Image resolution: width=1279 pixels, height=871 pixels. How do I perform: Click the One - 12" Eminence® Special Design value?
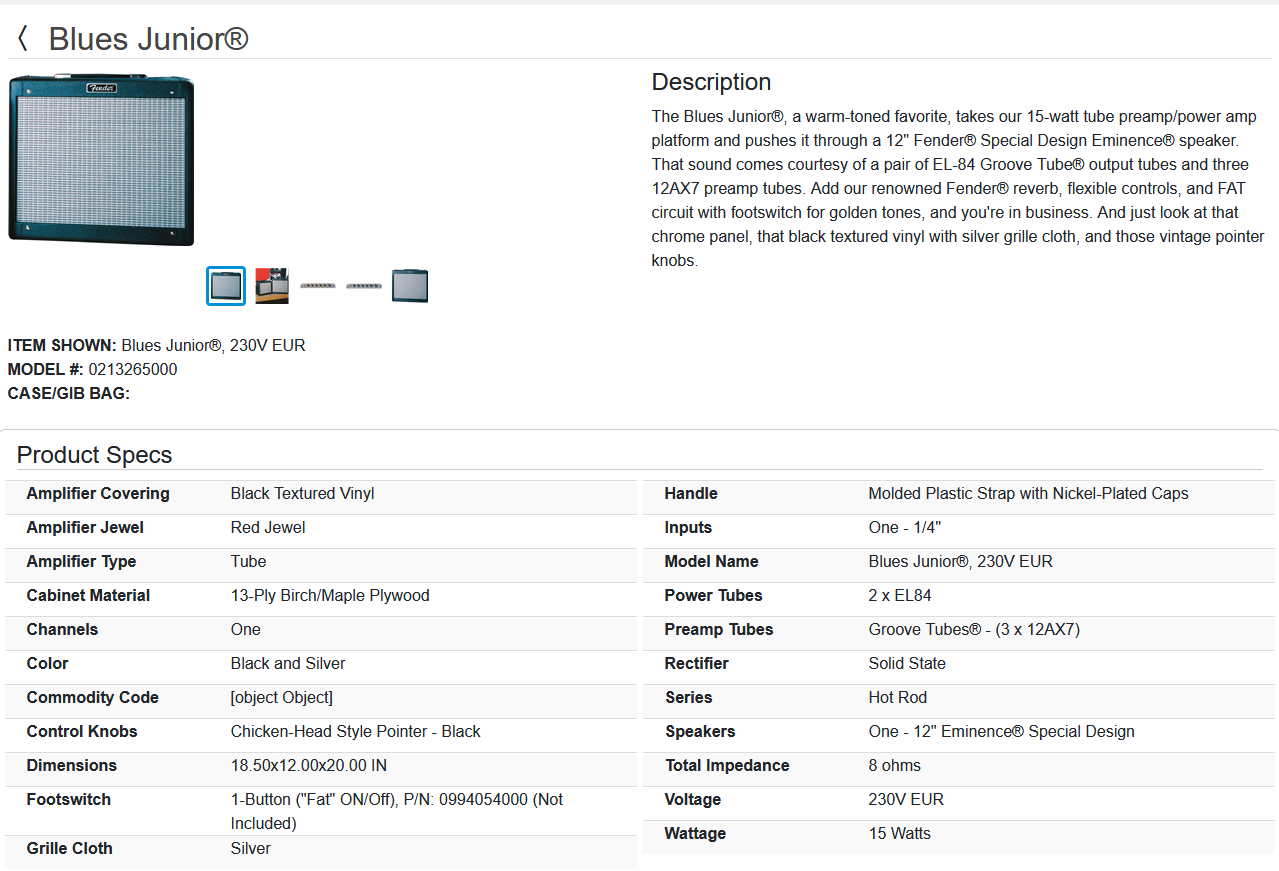pyautogui.click(x=1002, y=731)
